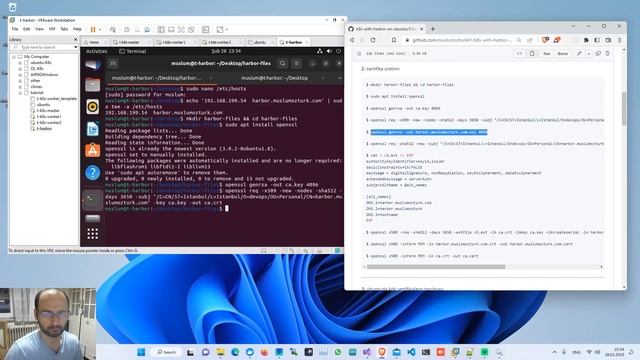Close the VMware Library panel
640x360 pixels.
point(76,40)
